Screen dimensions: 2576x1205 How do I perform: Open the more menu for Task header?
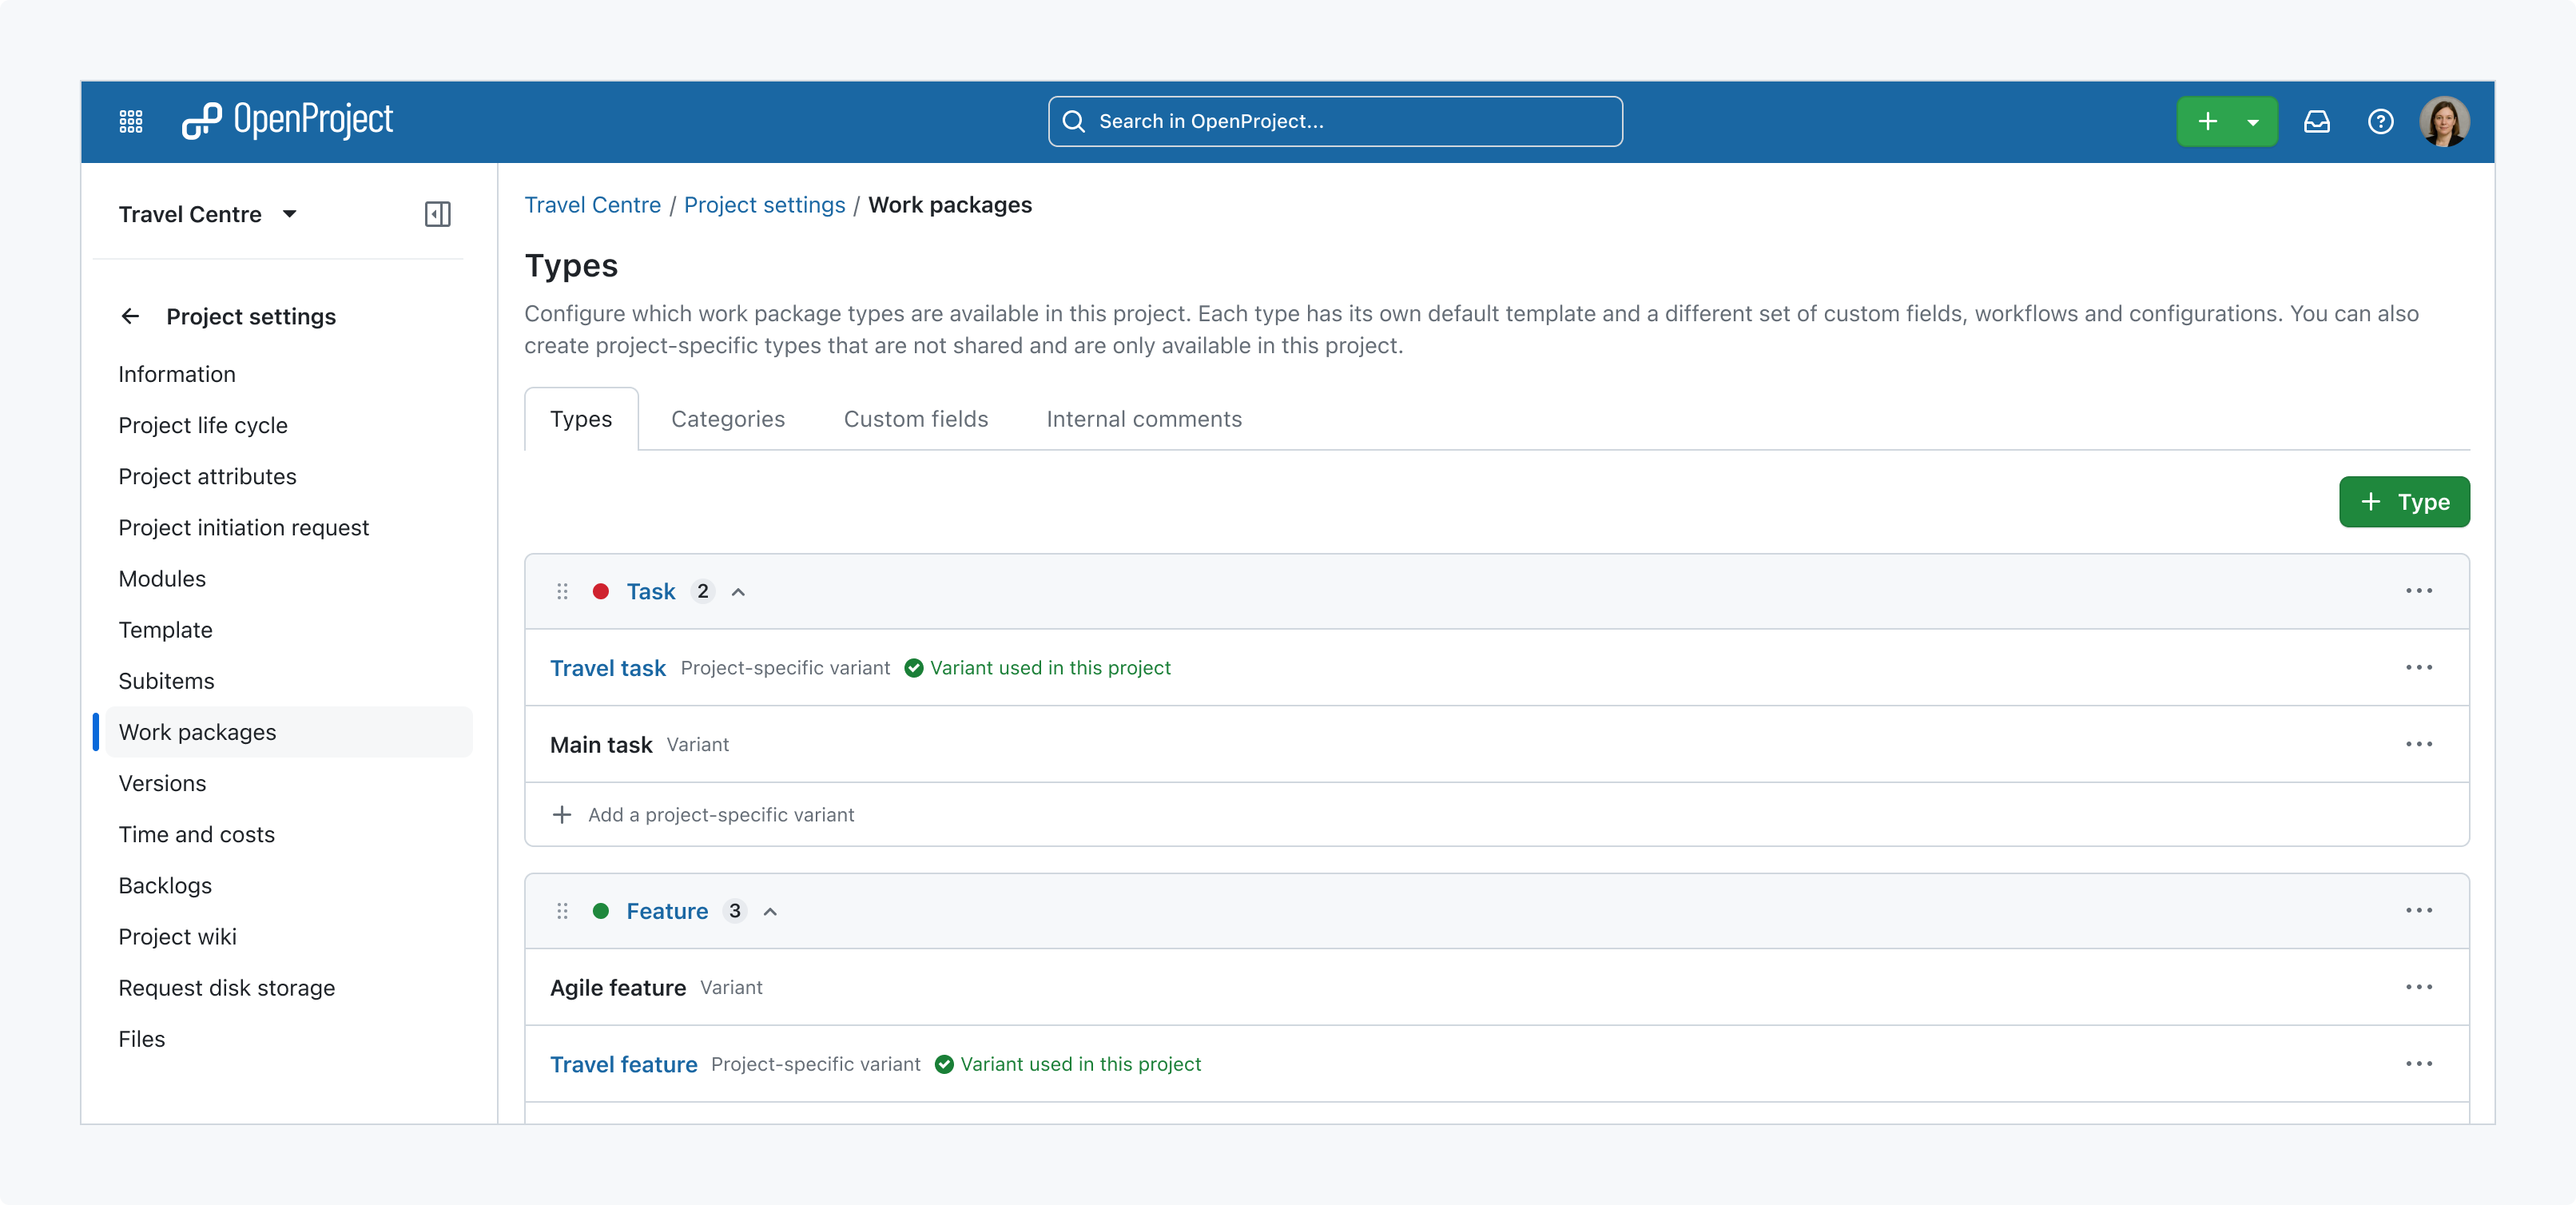(x=2419, y=591)
